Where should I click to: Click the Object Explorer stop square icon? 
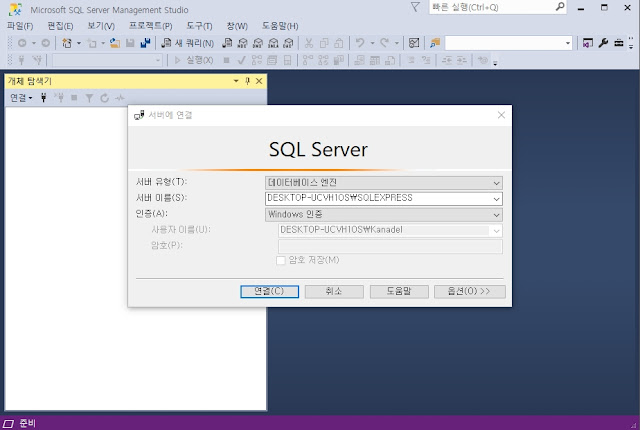pos(74,98)
